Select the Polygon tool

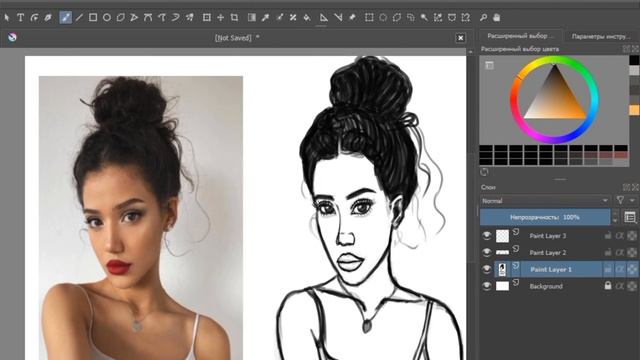tap(120, 18)
